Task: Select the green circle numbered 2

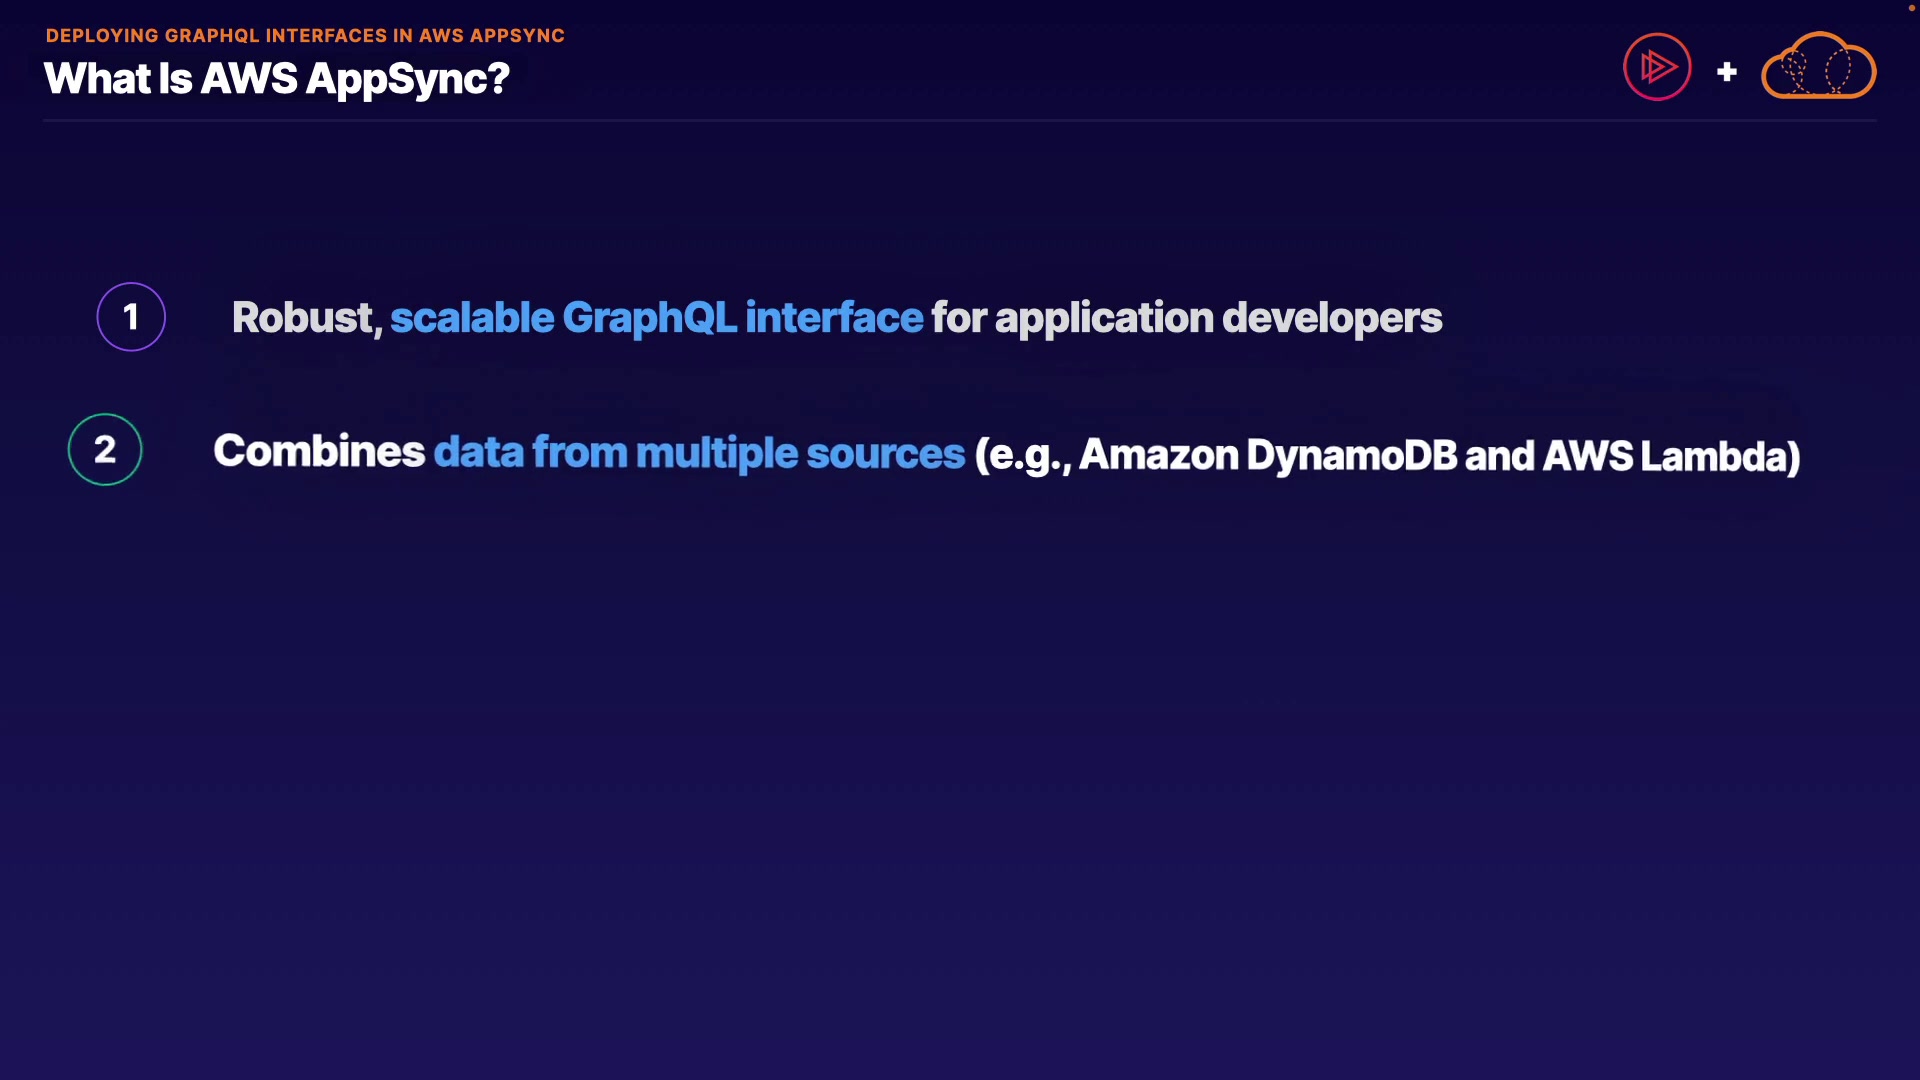Action: 105,450
